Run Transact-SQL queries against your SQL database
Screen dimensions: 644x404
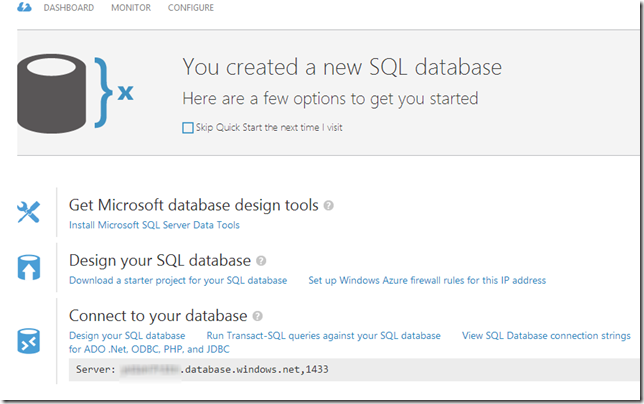point(323,336)
